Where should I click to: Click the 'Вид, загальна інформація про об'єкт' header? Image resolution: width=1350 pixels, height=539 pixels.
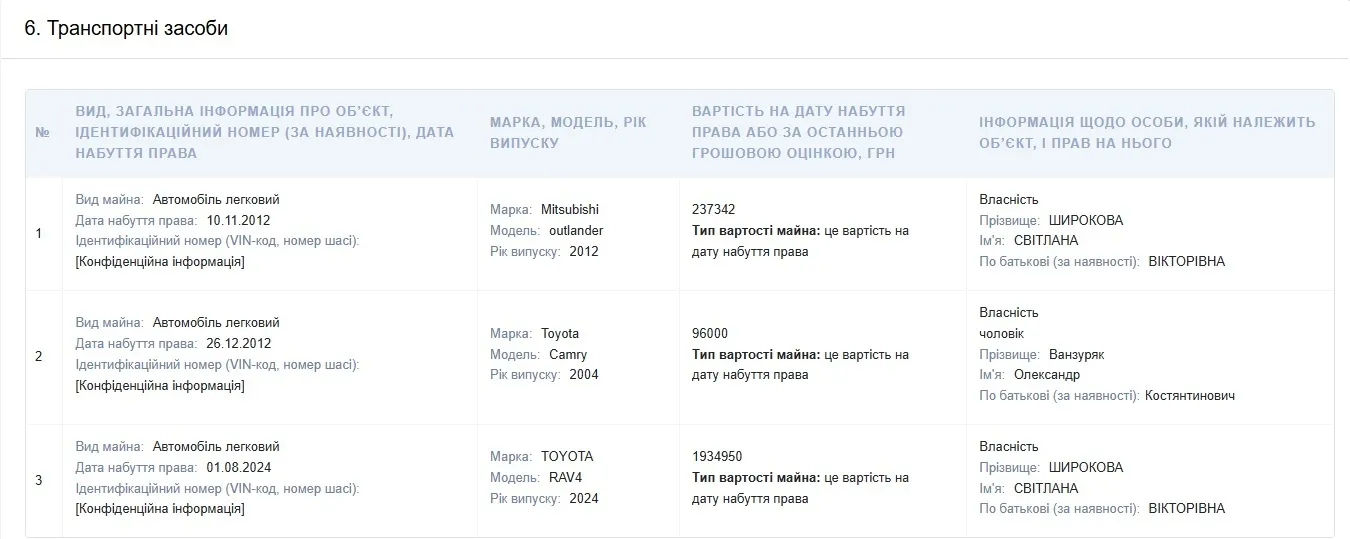(265, 132)
